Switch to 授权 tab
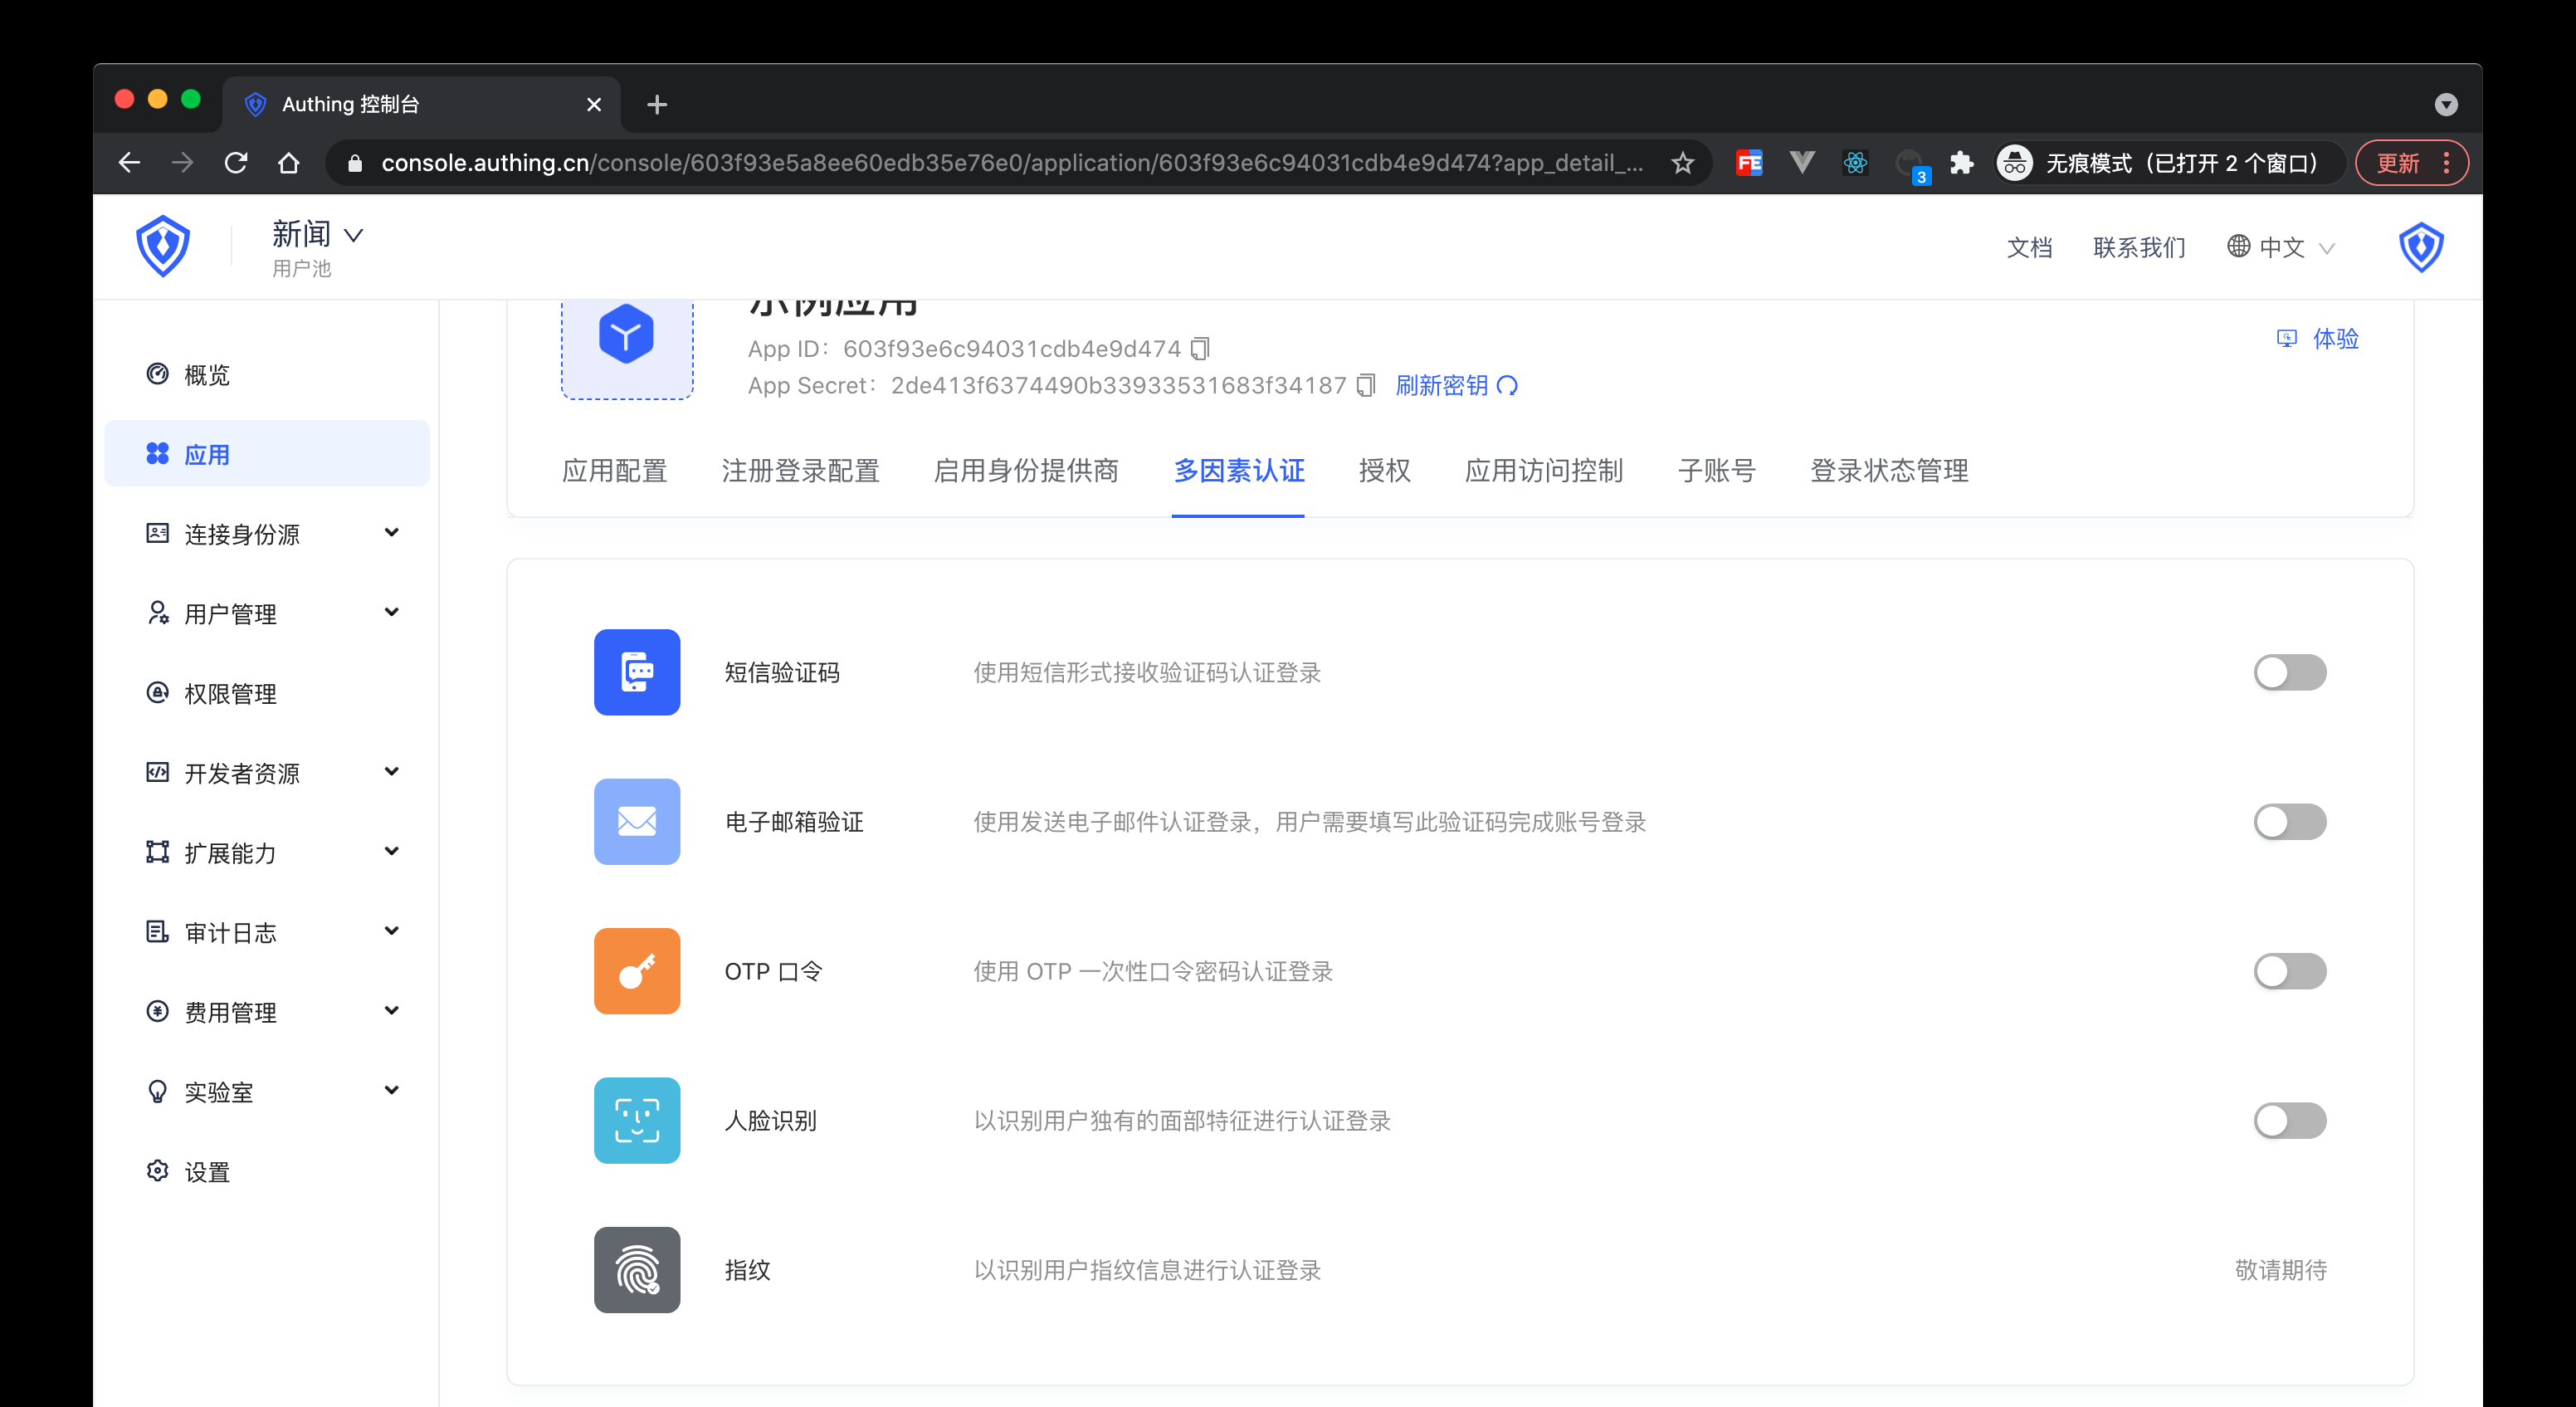 click(x=1384, y=470)
